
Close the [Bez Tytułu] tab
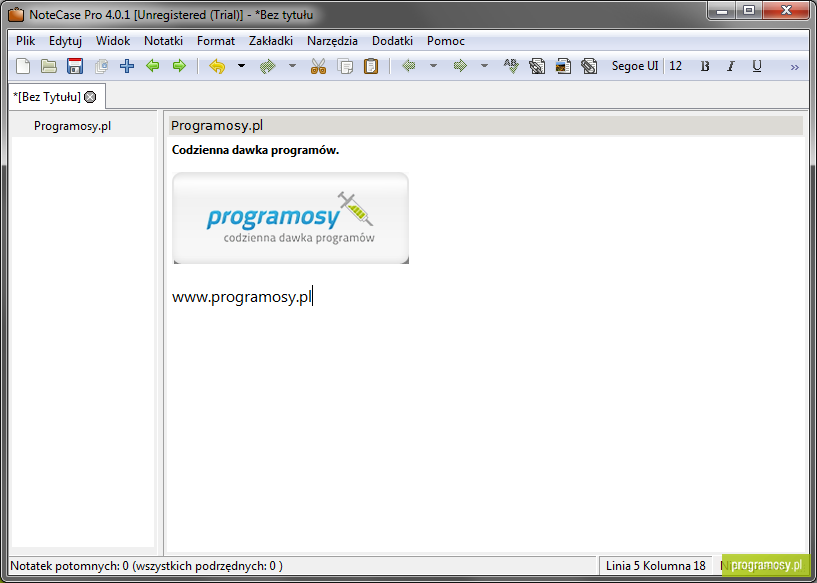90,97
